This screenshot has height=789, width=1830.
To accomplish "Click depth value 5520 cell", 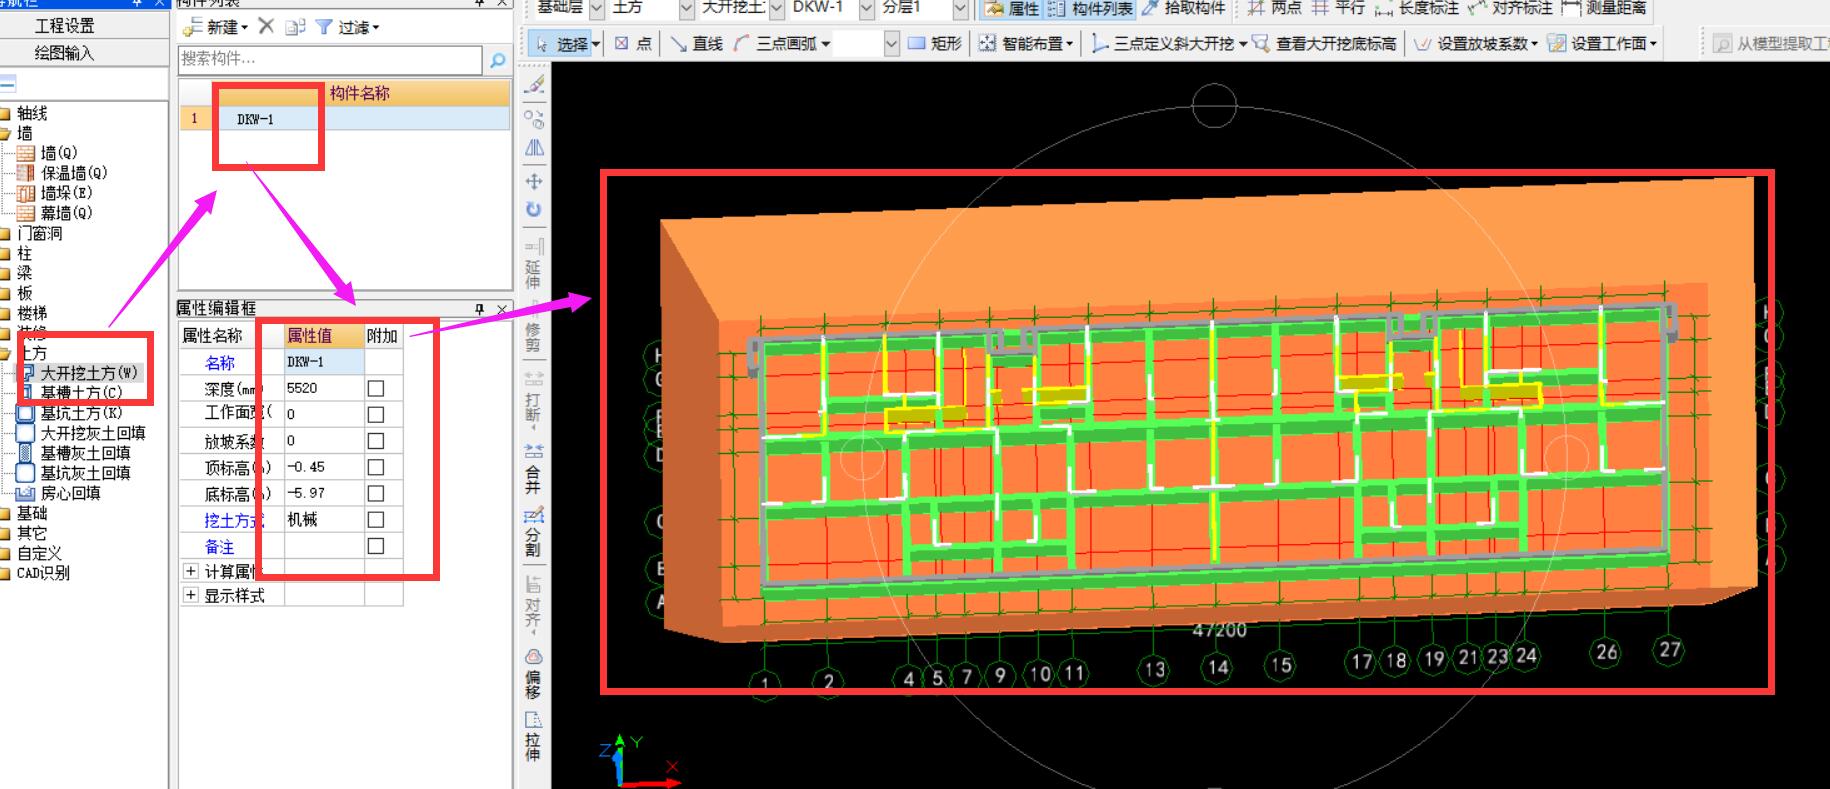I will point(324,388).
